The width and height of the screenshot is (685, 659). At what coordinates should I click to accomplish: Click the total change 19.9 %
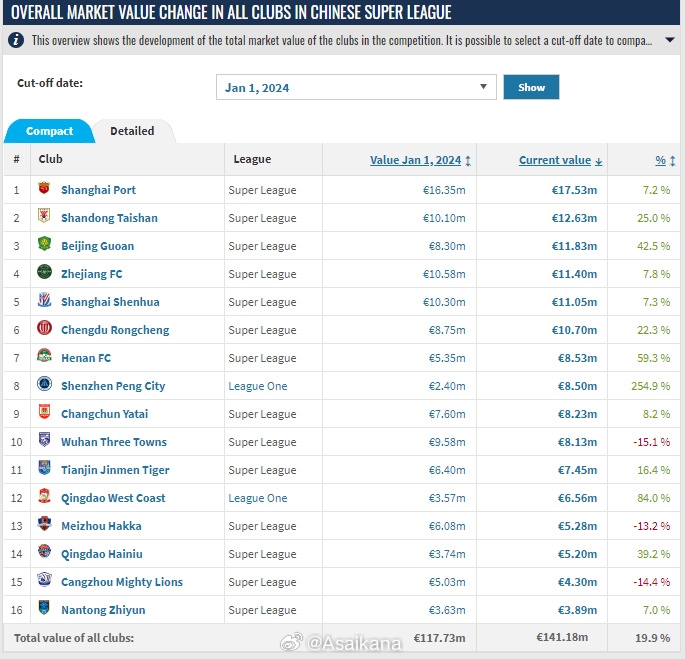tap(652, 638)
